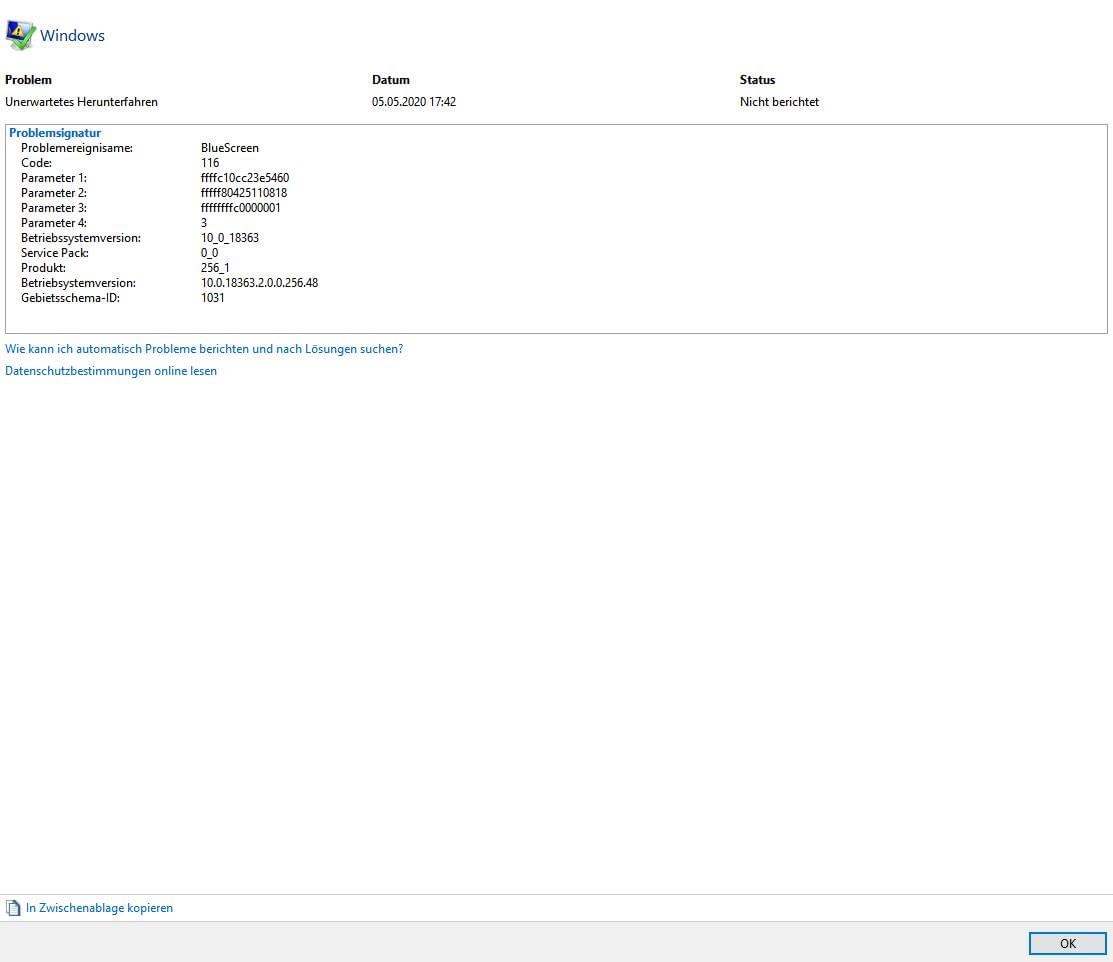The width and height of the screenshot is (1113, 962).
Task: Open 'Wie kann ich automatisch Probleme berichten' link
Action: pyautogui.click(x=204, y=349)
